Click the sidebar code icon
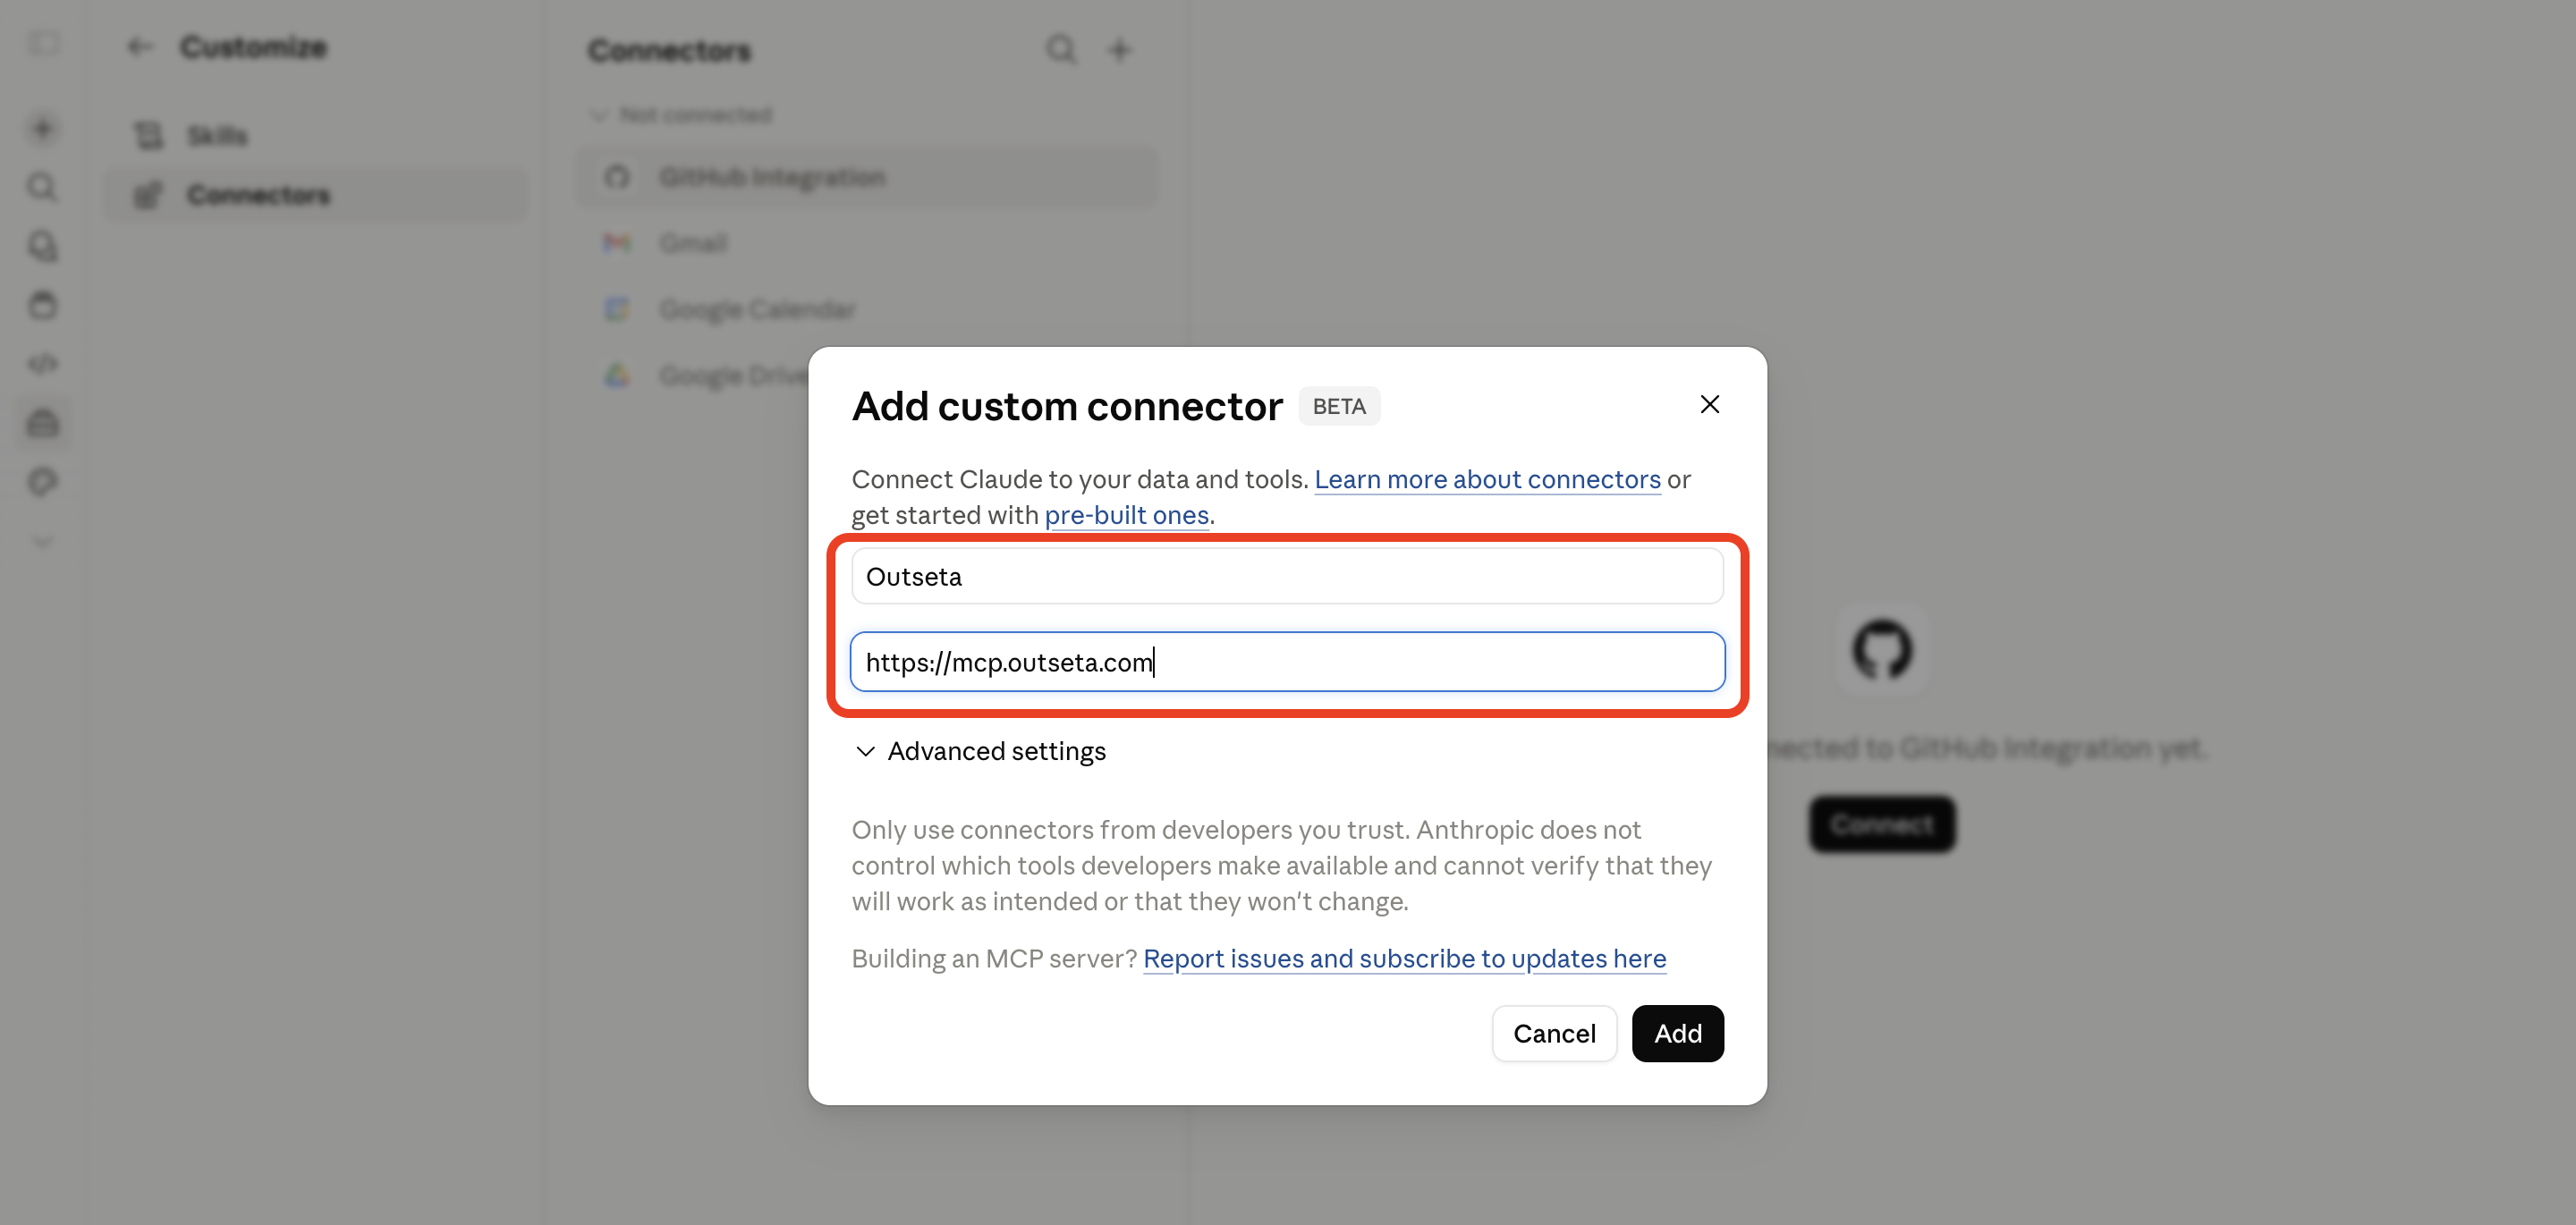 point(42,364)
